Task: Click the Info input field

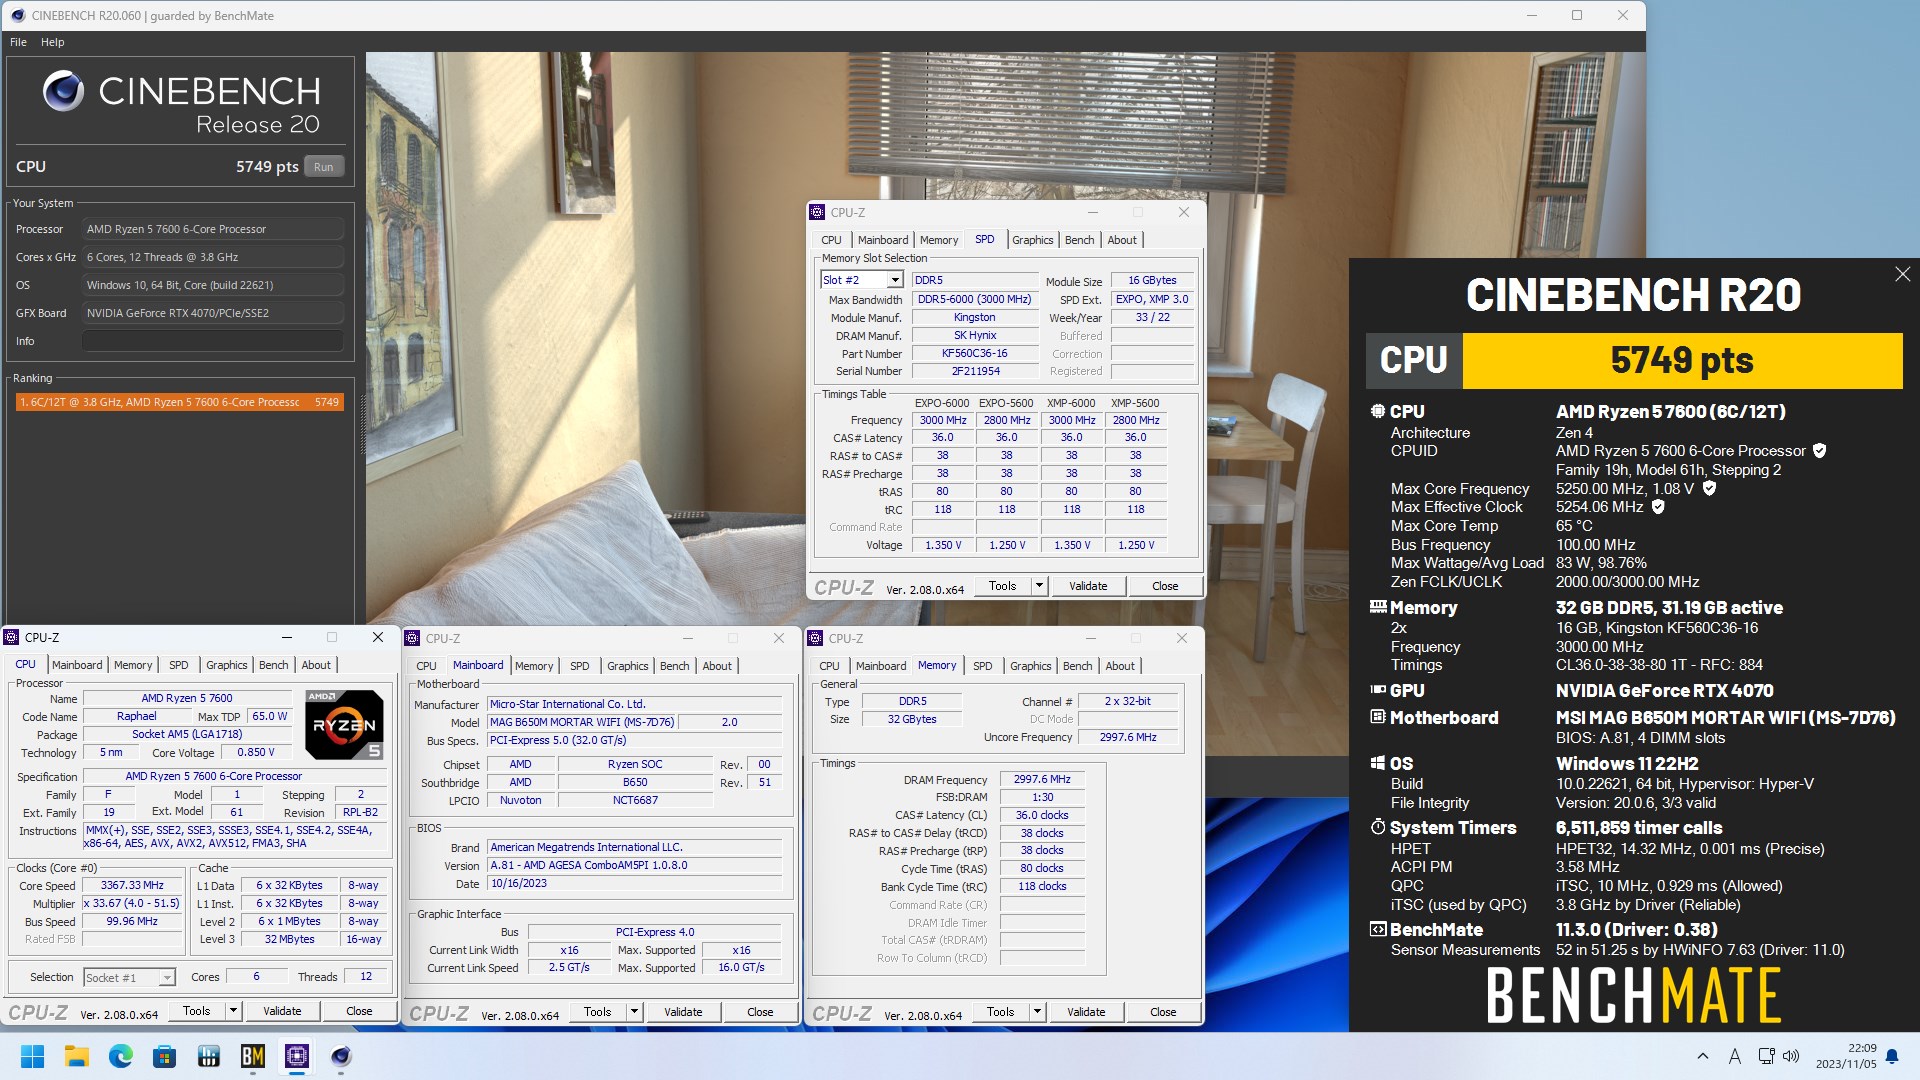Action: click(212, 341)
